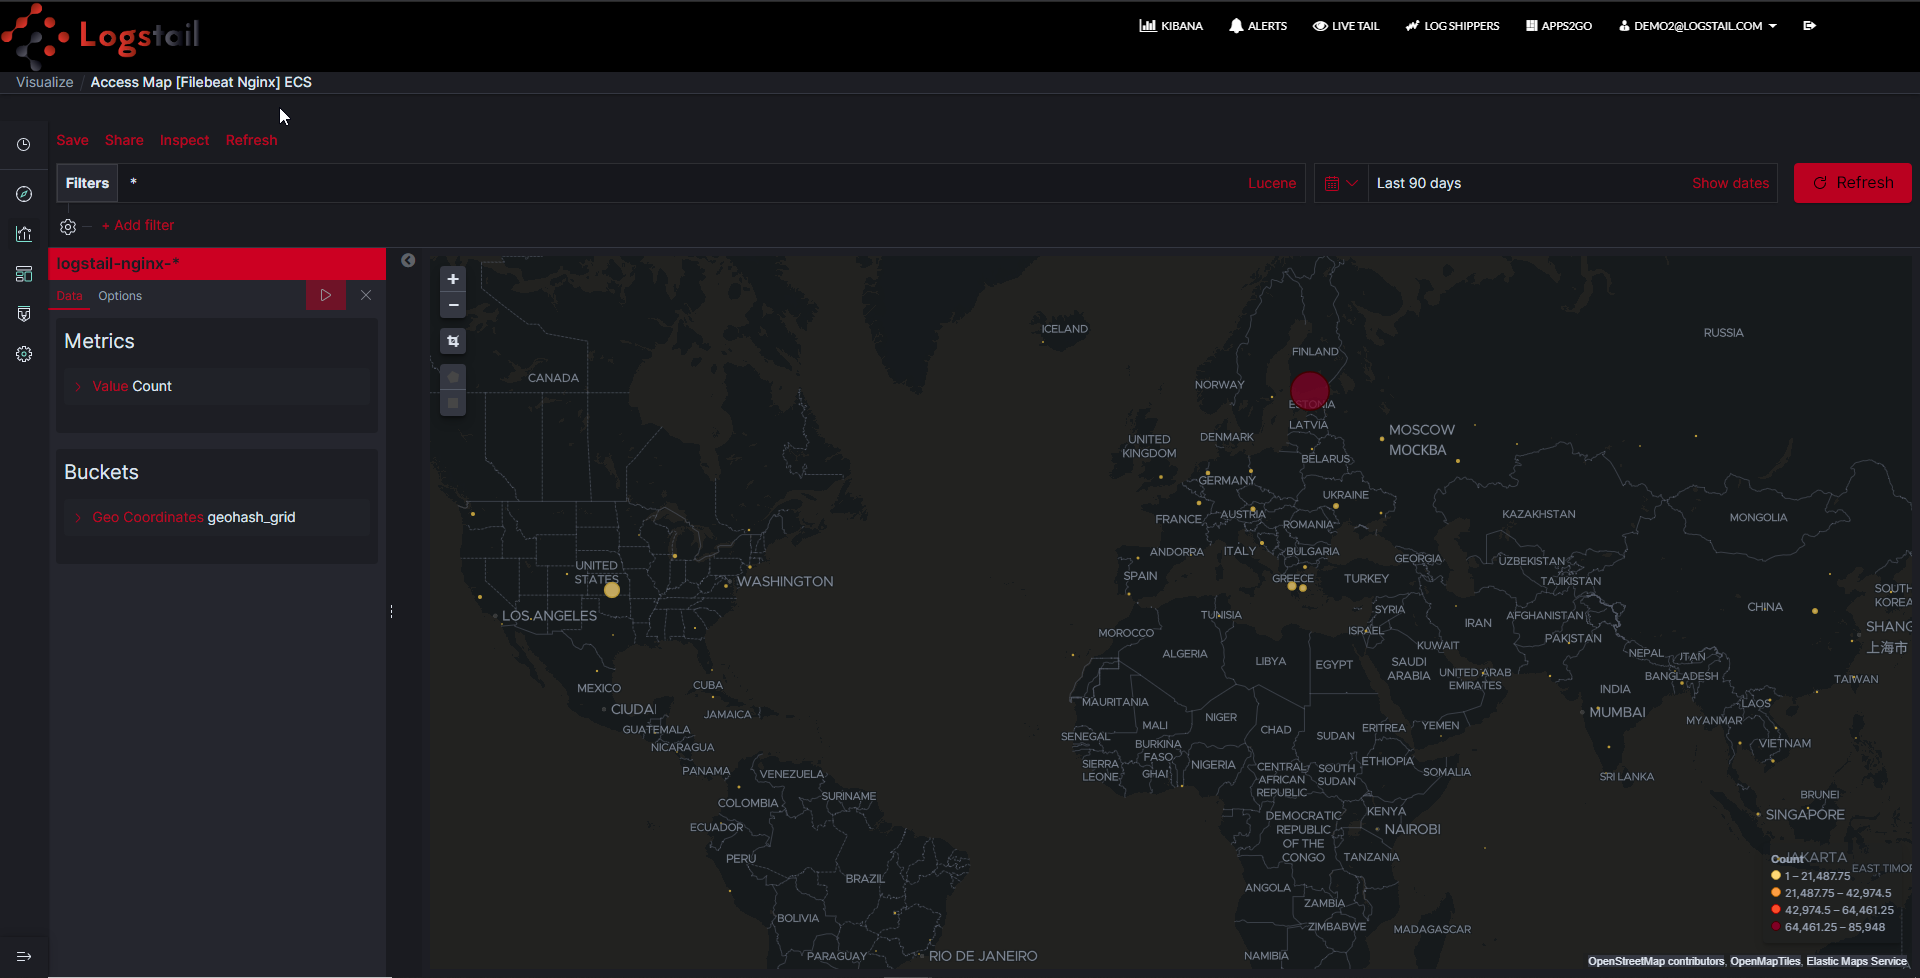This screenshot has height=978, width=1920.
Task: Open the Inspect menu item
Action: click(x=184, y=140)
